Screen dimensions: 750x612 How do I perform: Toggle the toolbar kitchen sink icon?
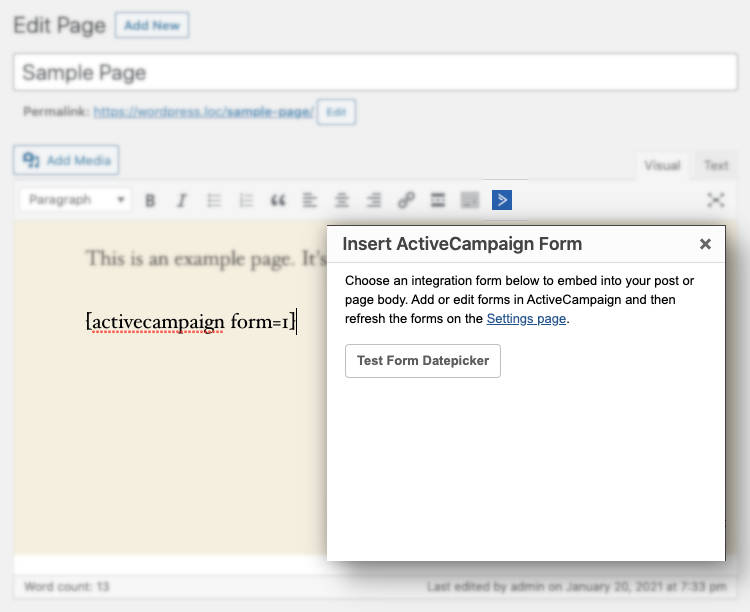point(470,200)
